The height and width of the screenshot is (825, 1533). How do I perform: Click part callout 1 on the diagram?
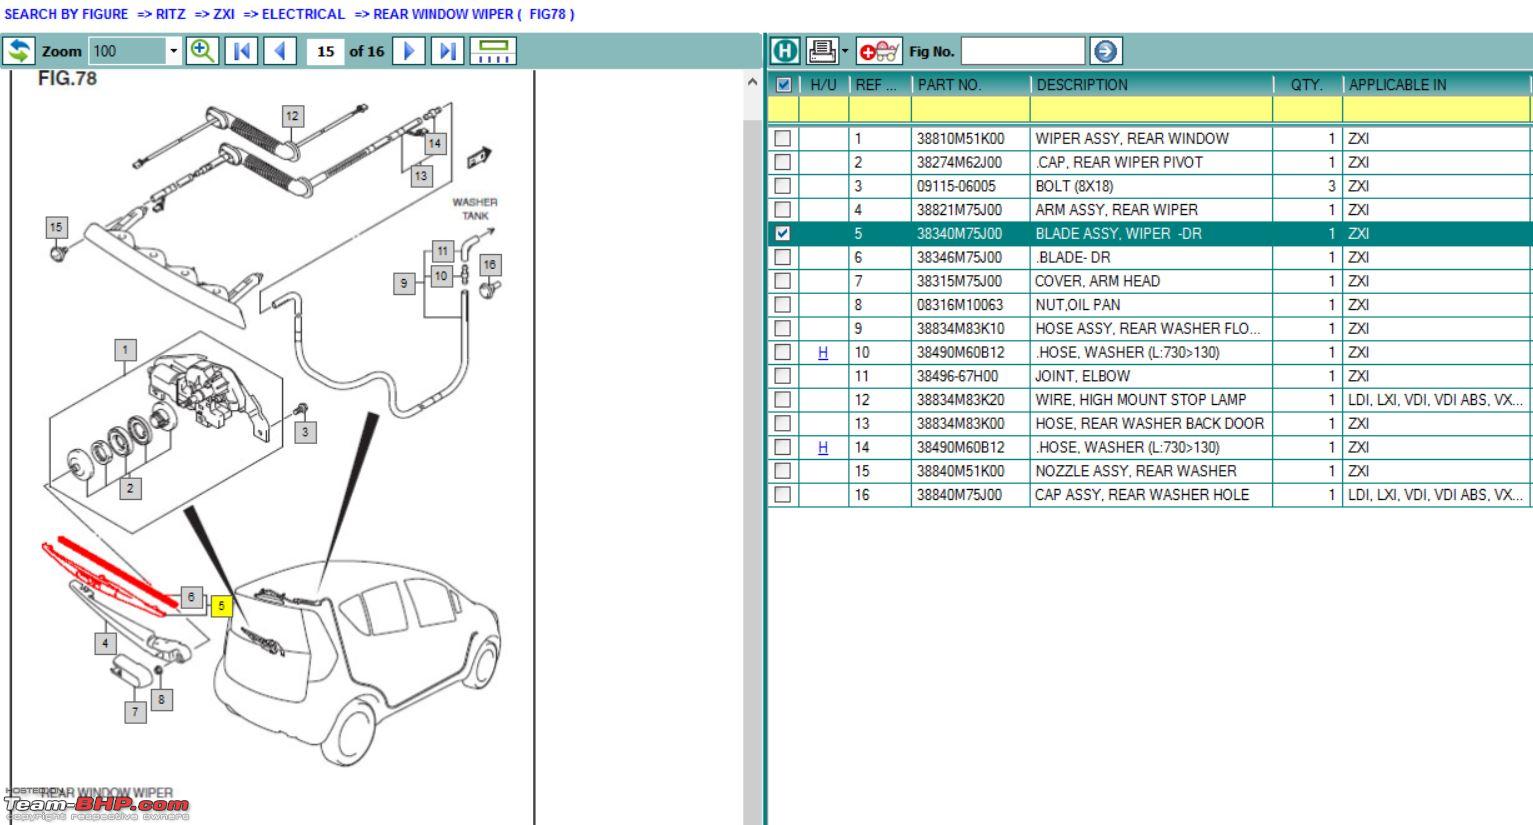tap(125, 350)
